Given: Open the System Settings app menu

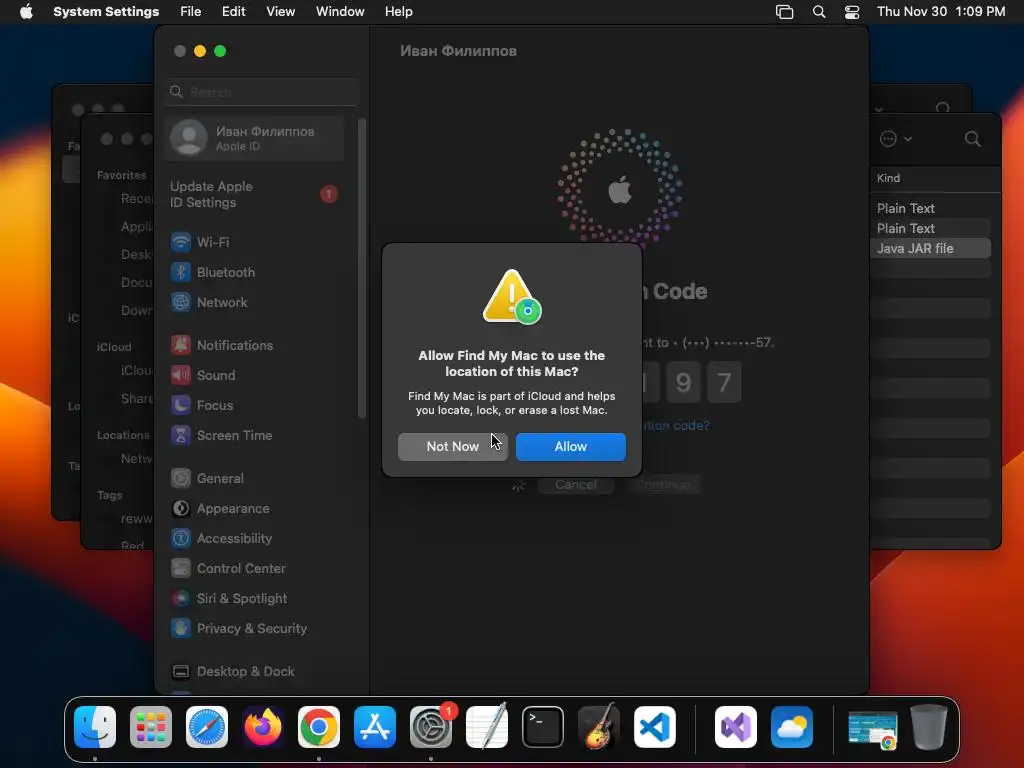Looking at the screenshot, I should point(106,12).
